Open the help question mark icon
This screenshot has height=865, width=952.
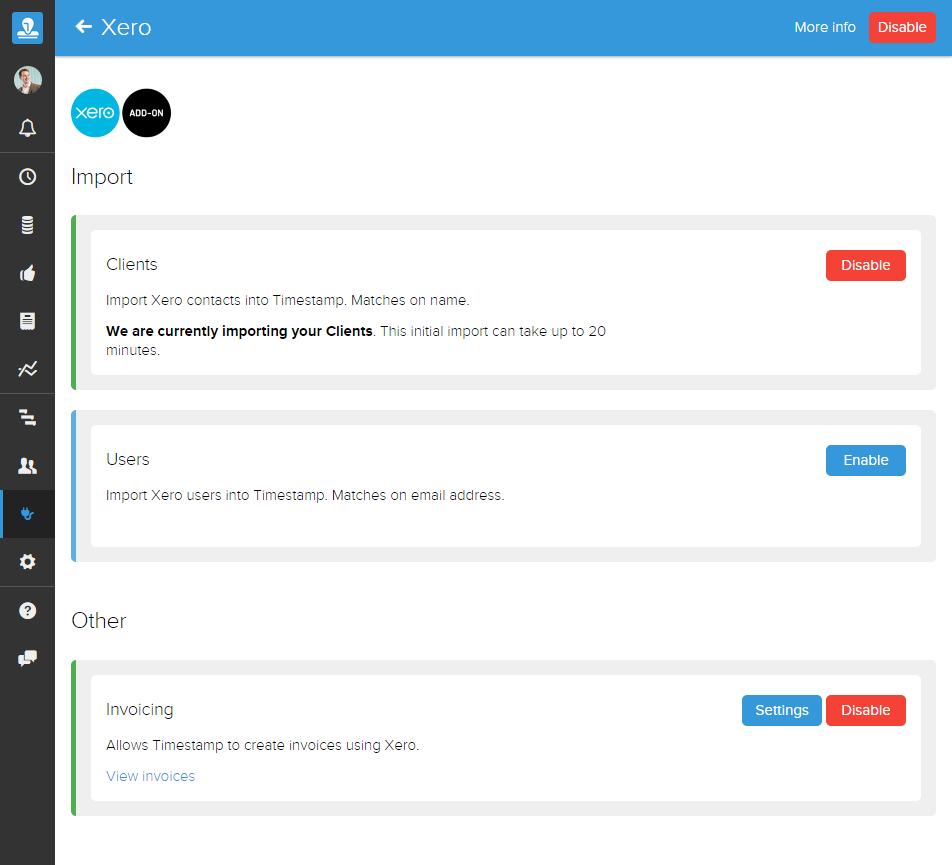27,611
